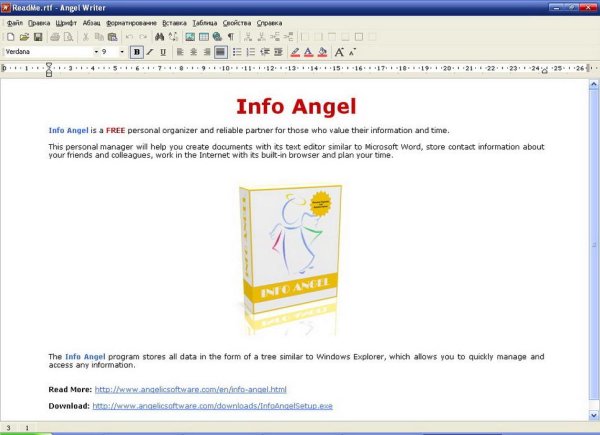Open the Файл menu
This screenshot has height=435, width=600.
pyautogui.click(x=15, y=23)
